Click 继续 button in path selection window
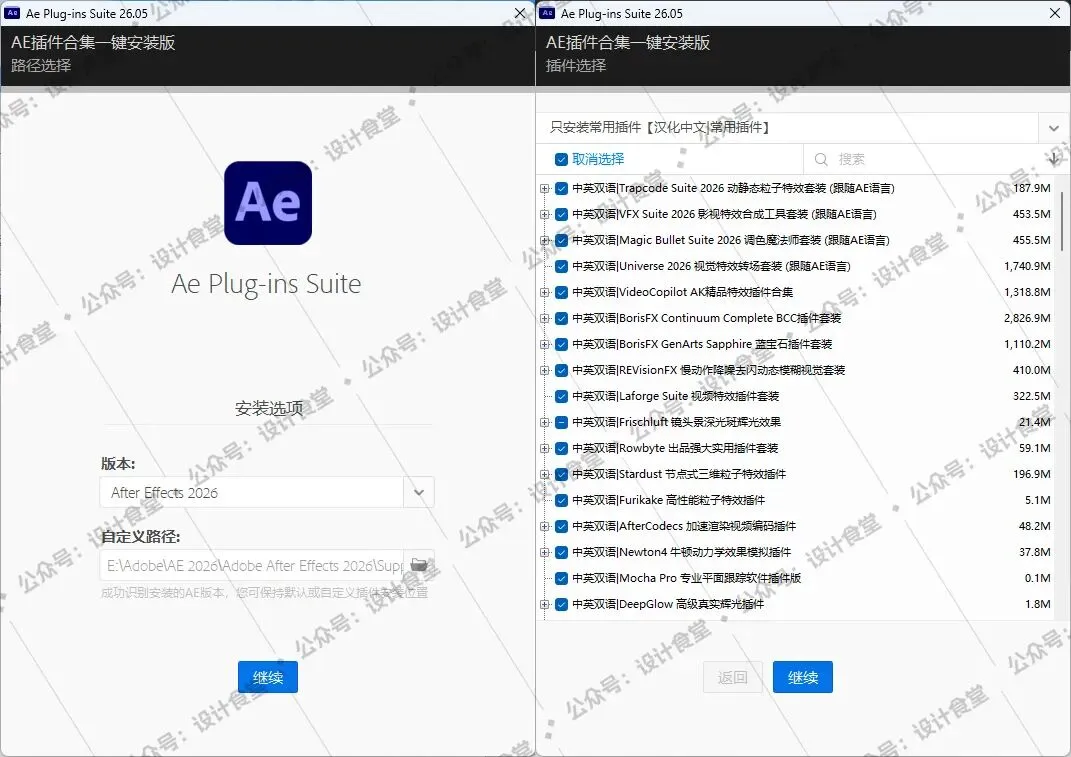Viewport: 1071px width, 757px height. coord(268,677)
